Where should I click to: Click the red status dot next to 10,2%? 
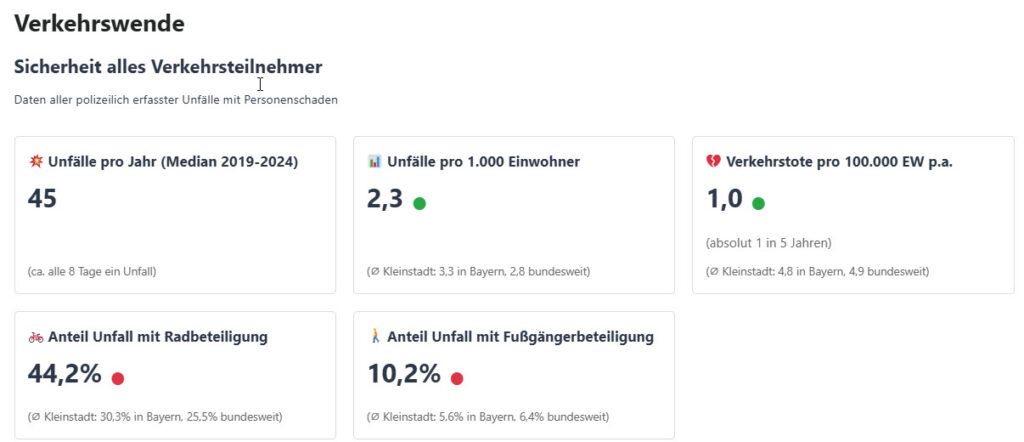click(457, 378)
